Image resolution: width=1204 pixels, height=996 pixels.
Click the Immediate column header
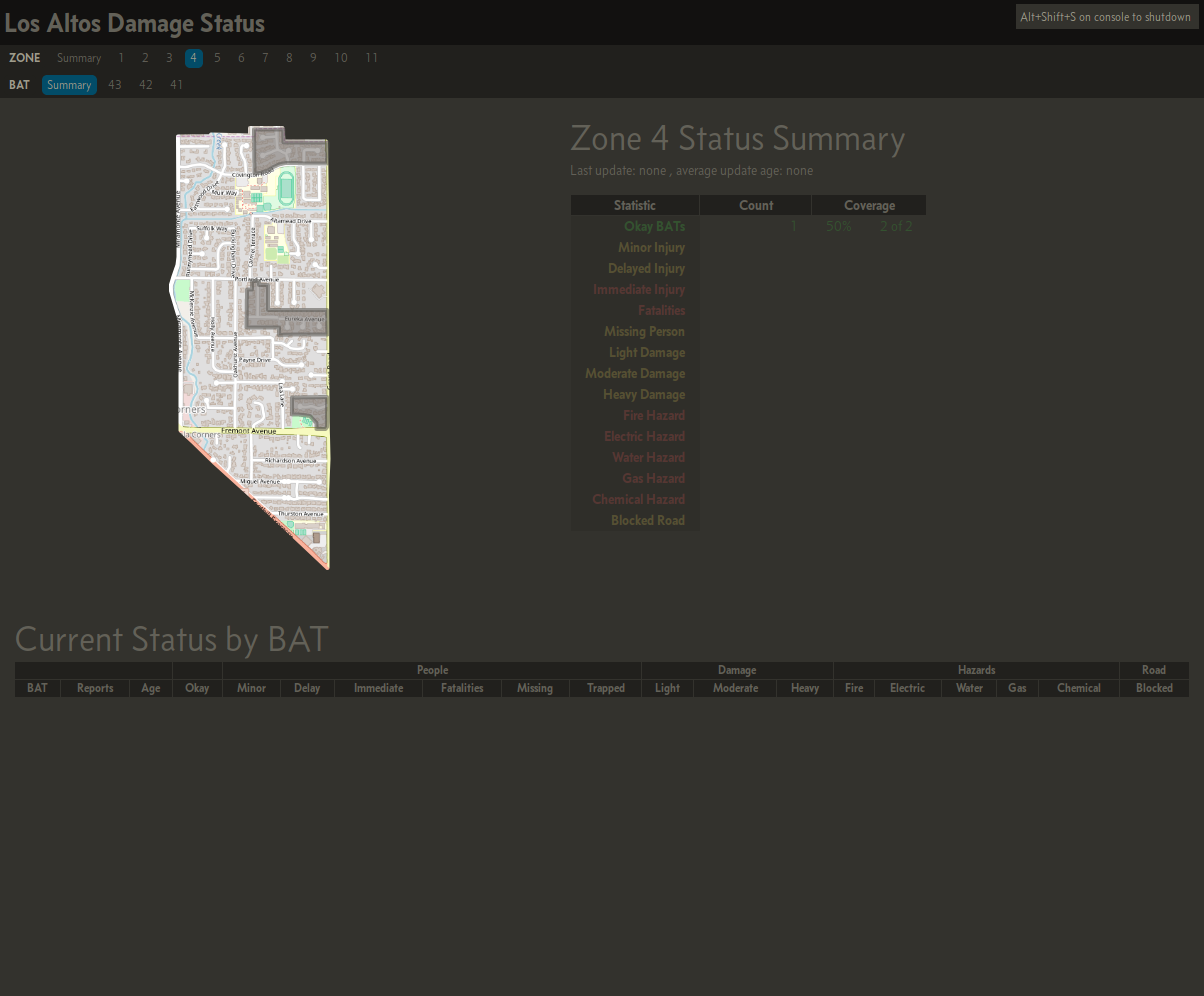(378, 688)
